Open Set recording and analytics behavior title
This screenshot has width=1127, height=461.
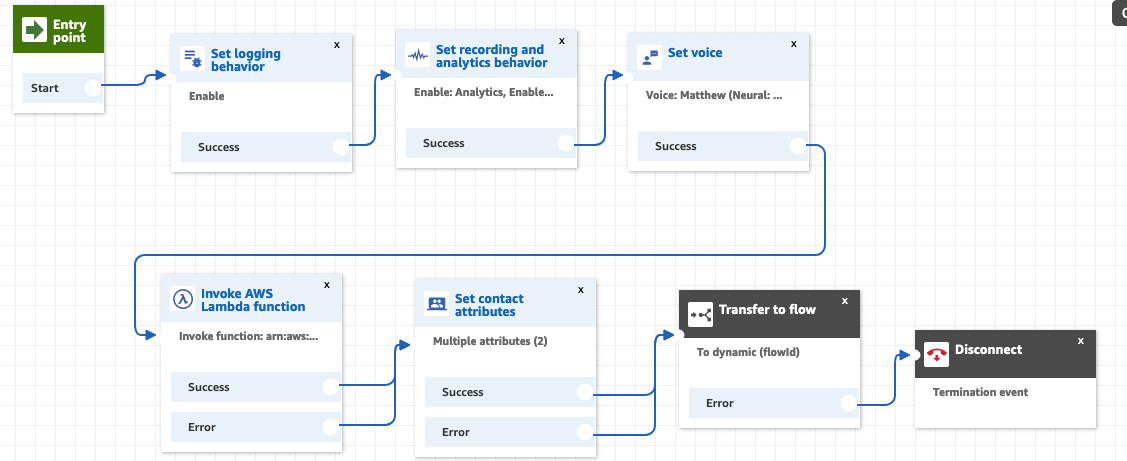pos(492,56)
